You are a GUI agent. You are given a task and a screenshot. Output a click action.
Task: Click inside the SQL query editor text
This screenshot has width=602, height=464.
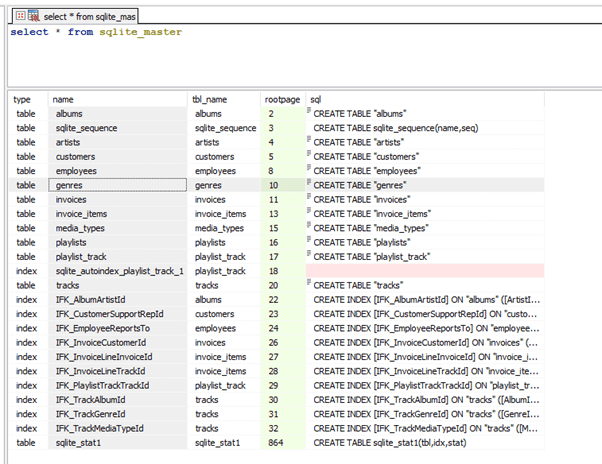[x=96, y=33]
